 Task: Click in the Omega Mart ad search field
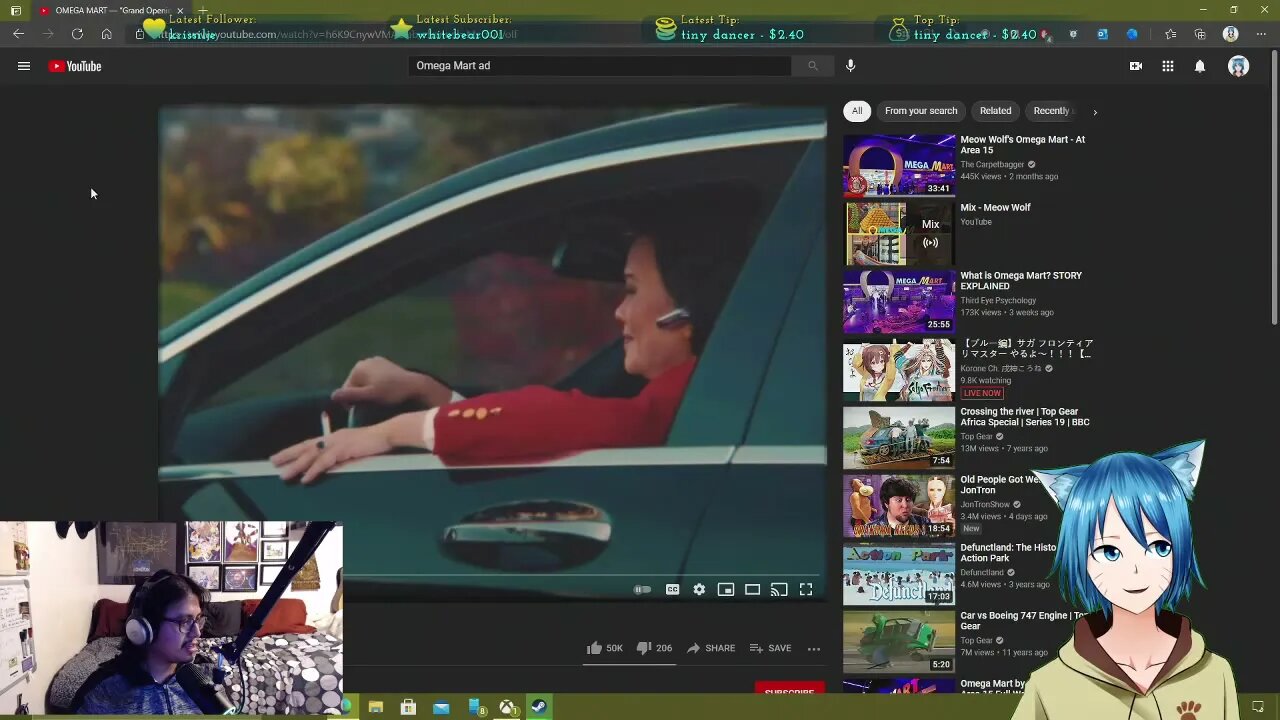coord(599,66)
